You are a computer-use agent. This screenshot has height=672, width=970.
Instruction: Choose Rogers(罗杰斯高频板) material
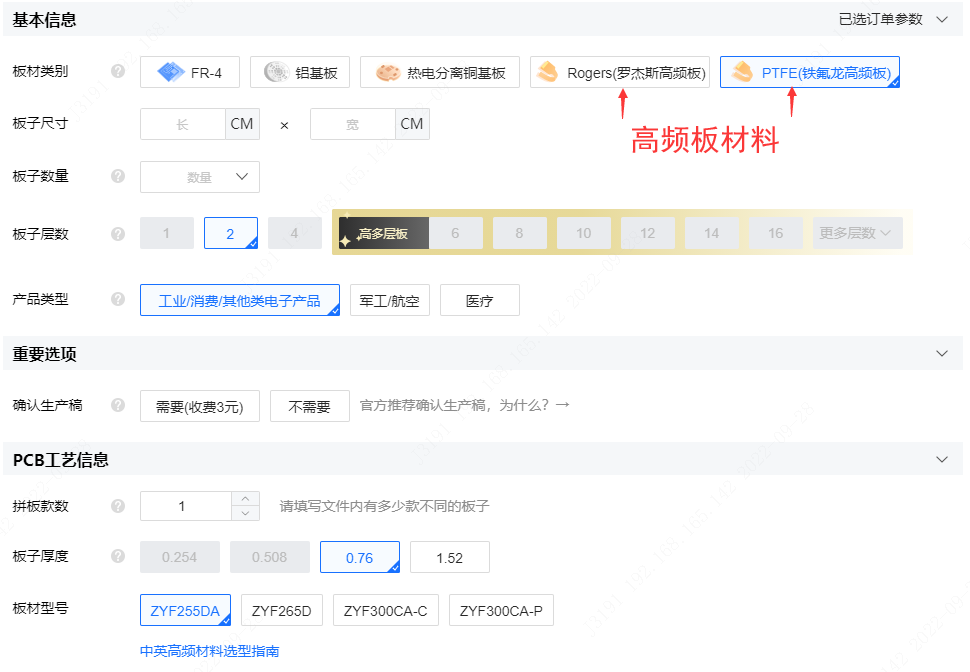point(620,72)
